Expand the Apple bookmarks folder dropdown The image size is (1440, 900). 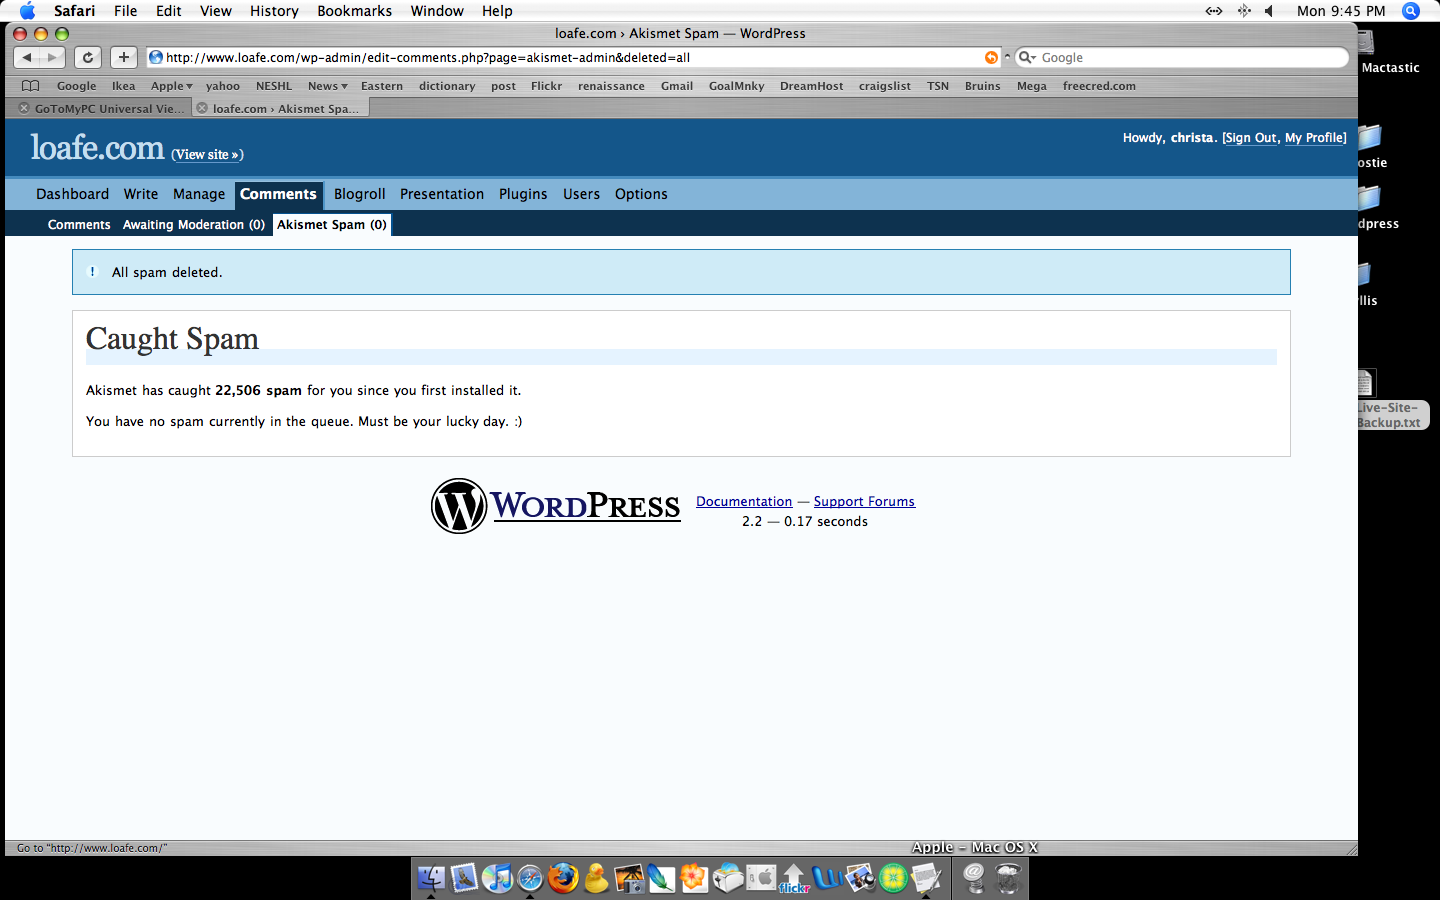click(171, 86)
